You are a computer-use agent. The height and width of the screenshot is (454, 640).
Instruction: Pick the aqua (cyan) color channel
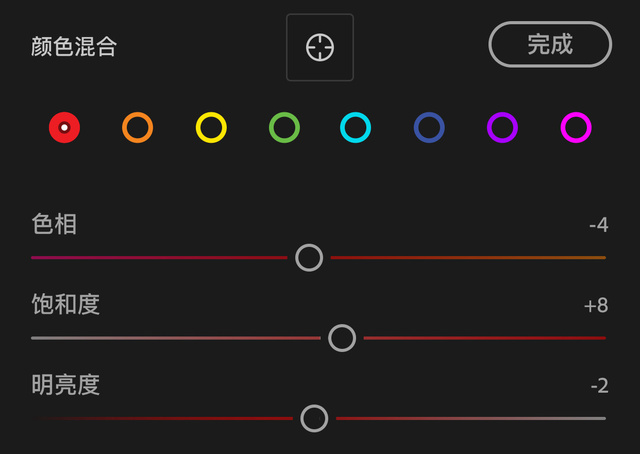[356, 128]
